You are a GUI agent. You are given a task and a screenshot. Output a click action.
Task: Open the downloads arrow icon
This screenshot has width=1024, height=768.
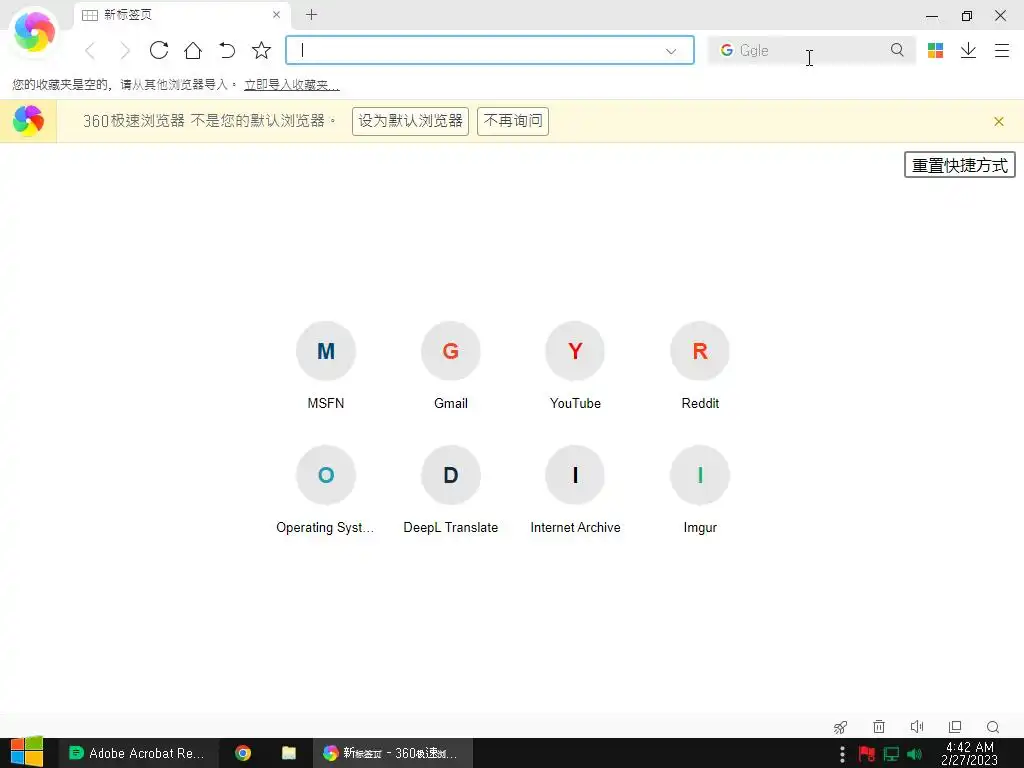(968, 50)
